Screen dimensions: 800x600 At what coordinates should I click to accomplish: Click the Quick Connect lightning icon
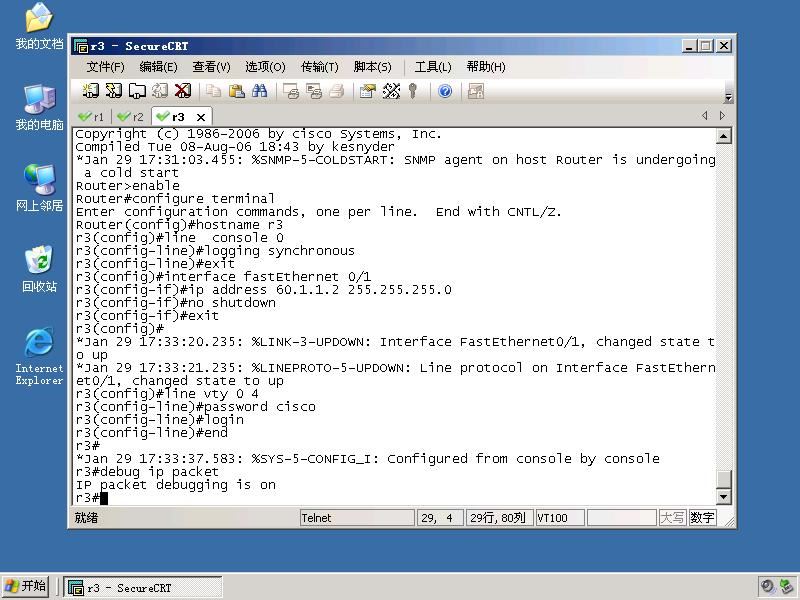click(x=114, y=91)
